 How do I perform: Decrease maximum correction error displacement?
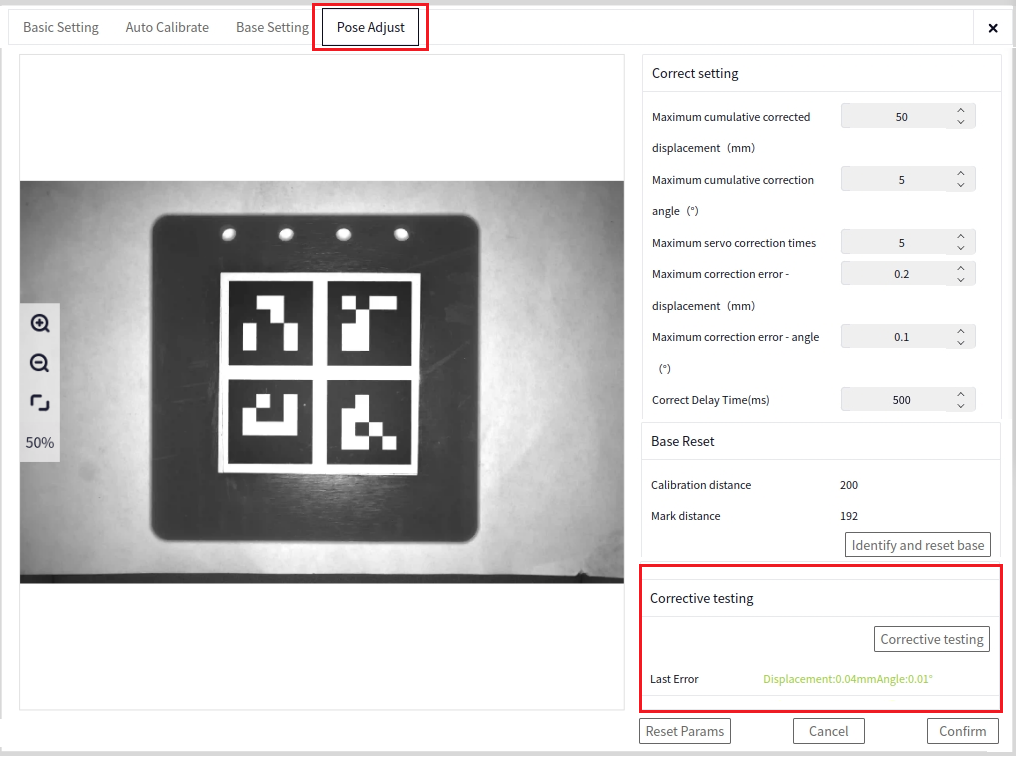(x=961, y=279)
